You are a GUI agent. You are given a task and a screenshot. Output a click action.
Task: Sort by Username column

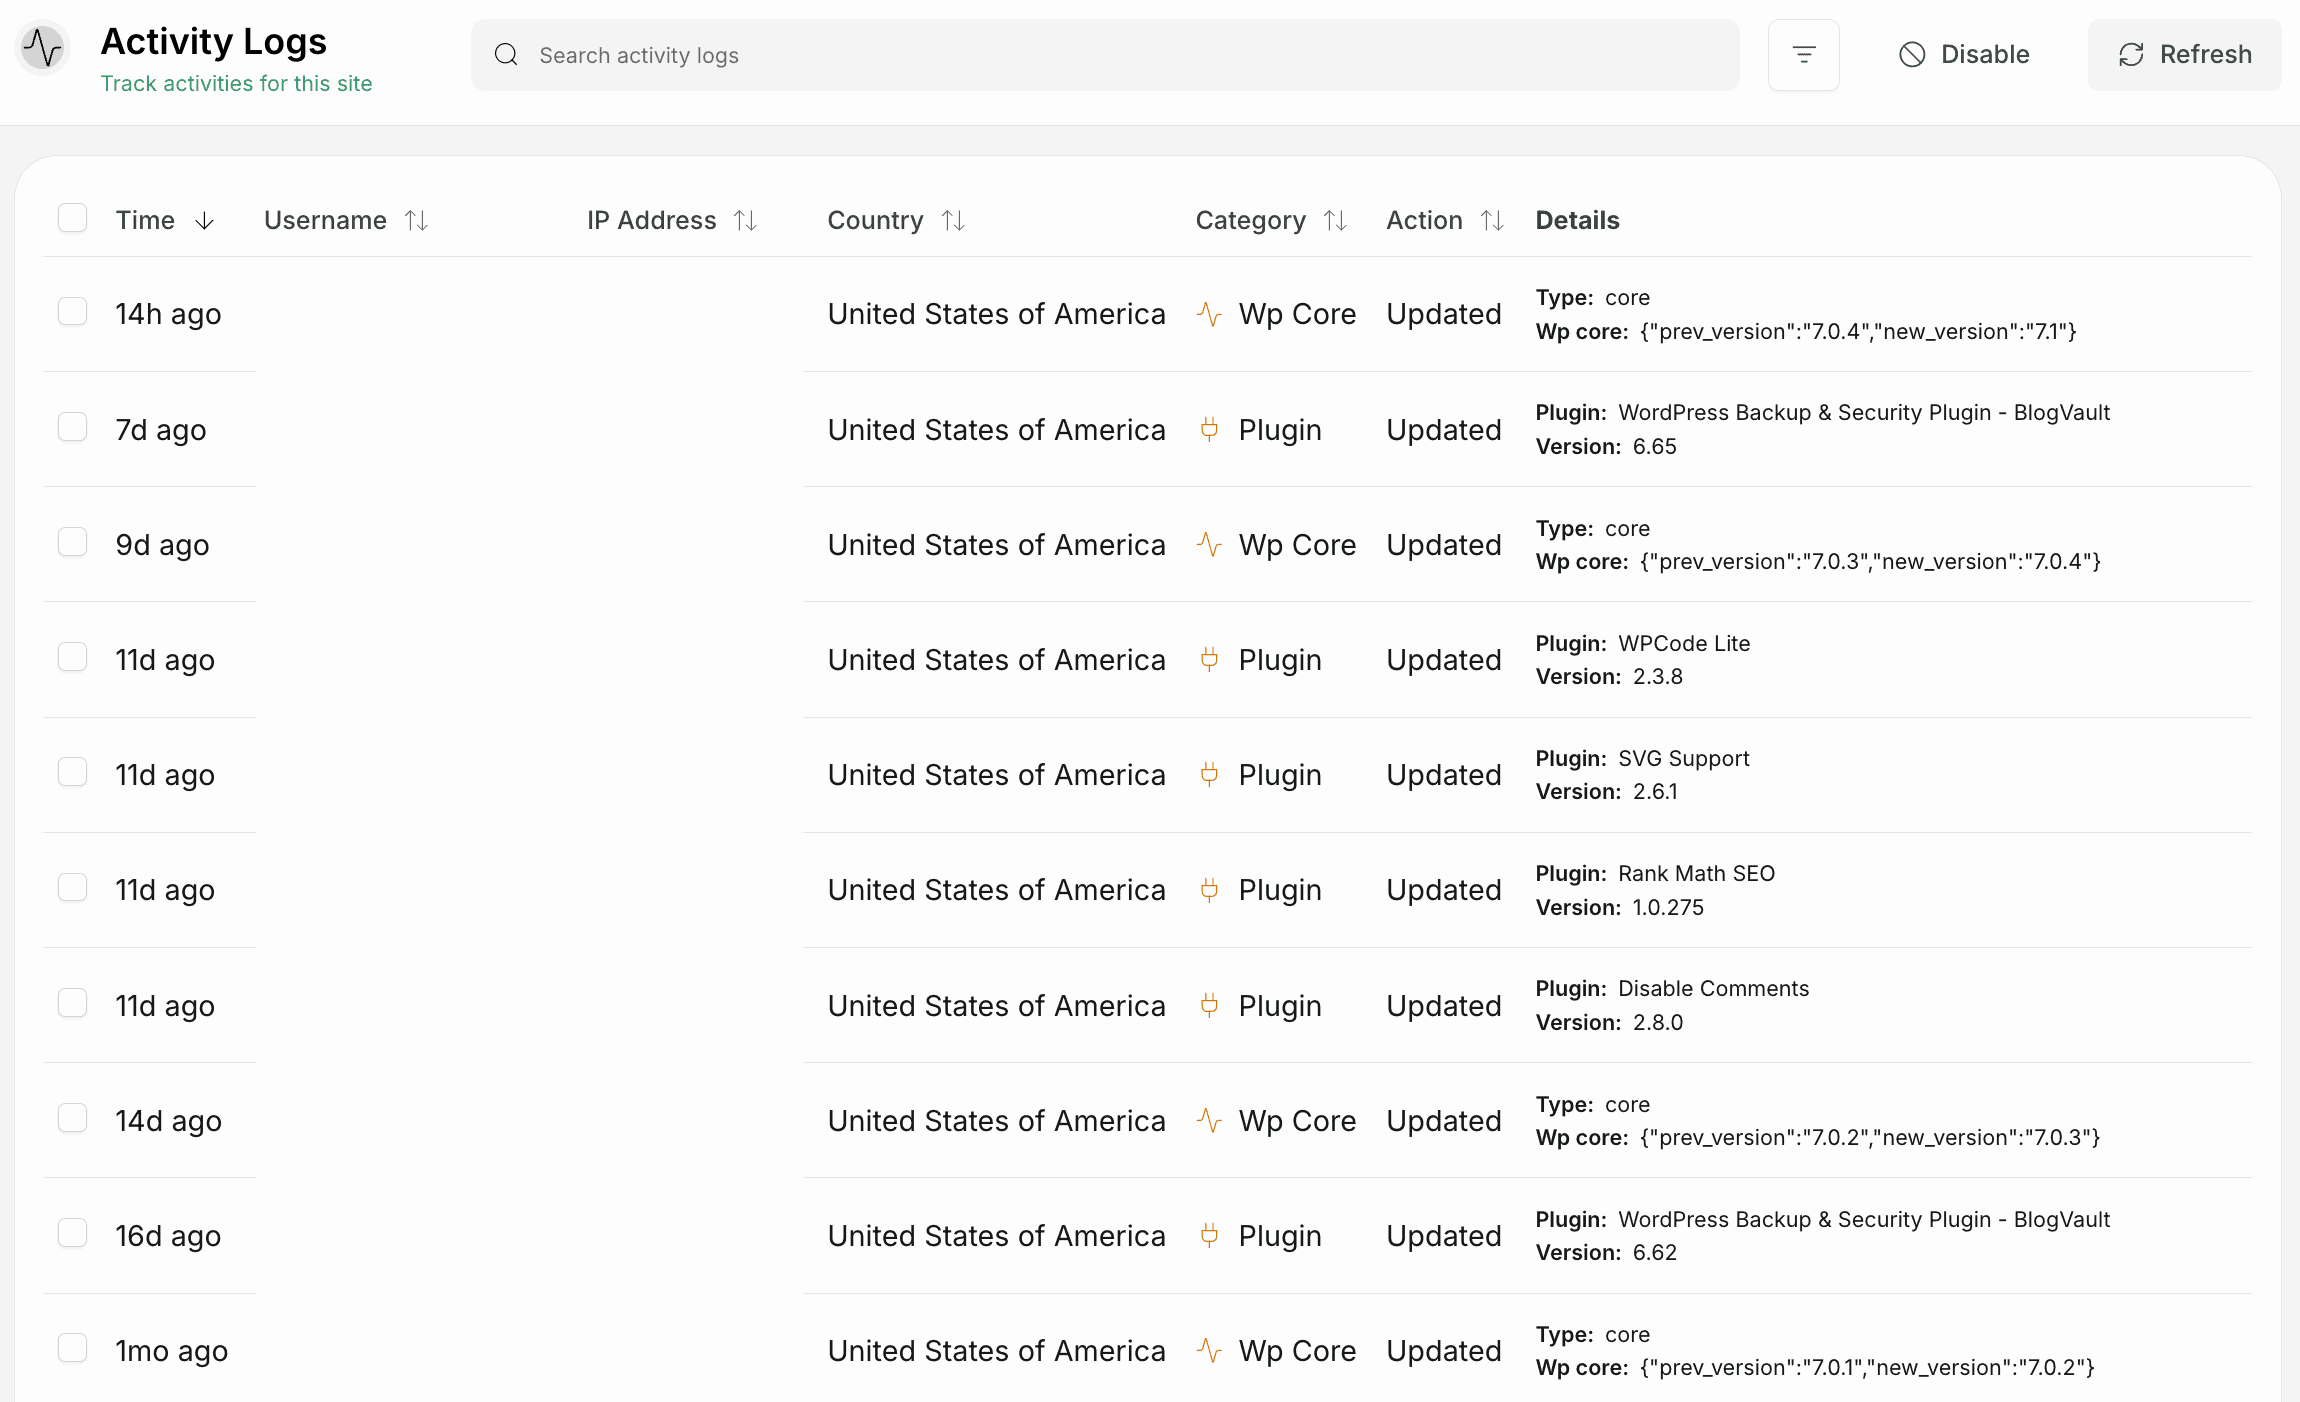pos(417,221)
